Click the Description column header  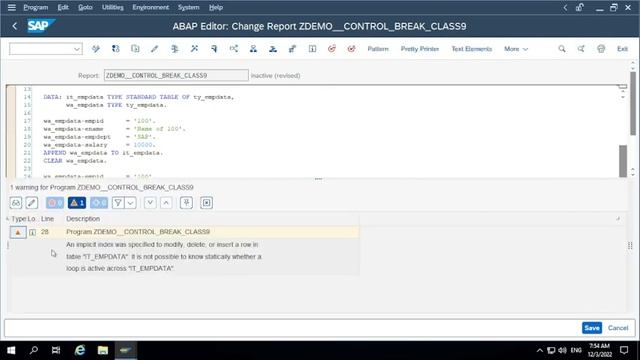point(83,219)
